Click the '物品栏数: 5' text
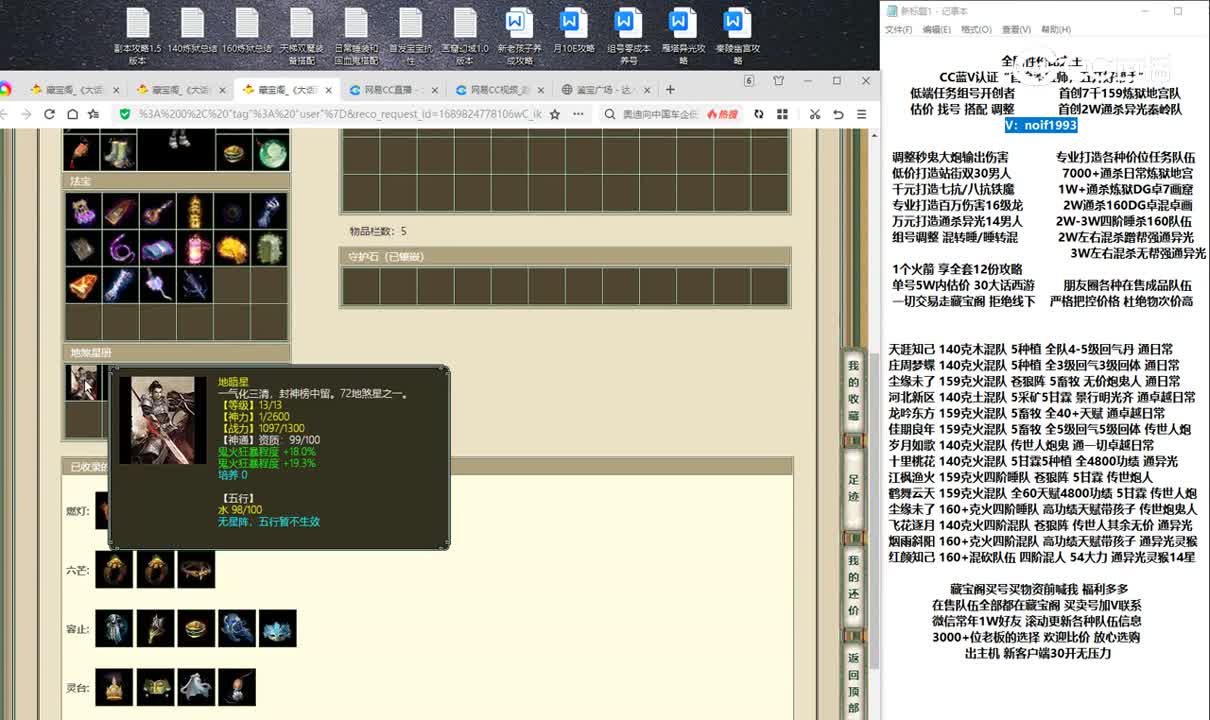 point(378,231)
